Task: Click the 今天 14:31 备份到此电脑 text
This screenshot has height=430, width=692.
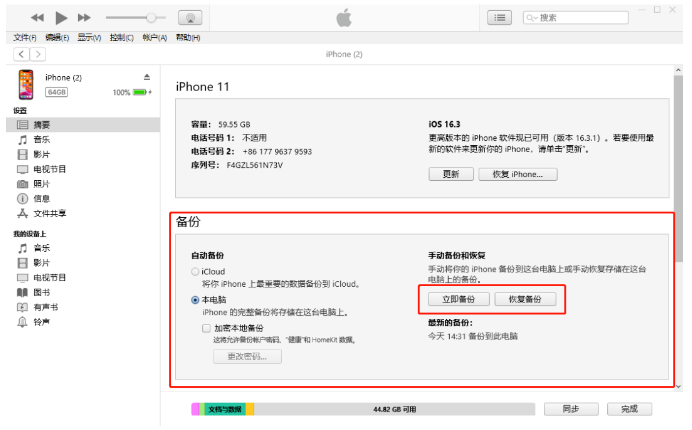Action: click(473, 336)
